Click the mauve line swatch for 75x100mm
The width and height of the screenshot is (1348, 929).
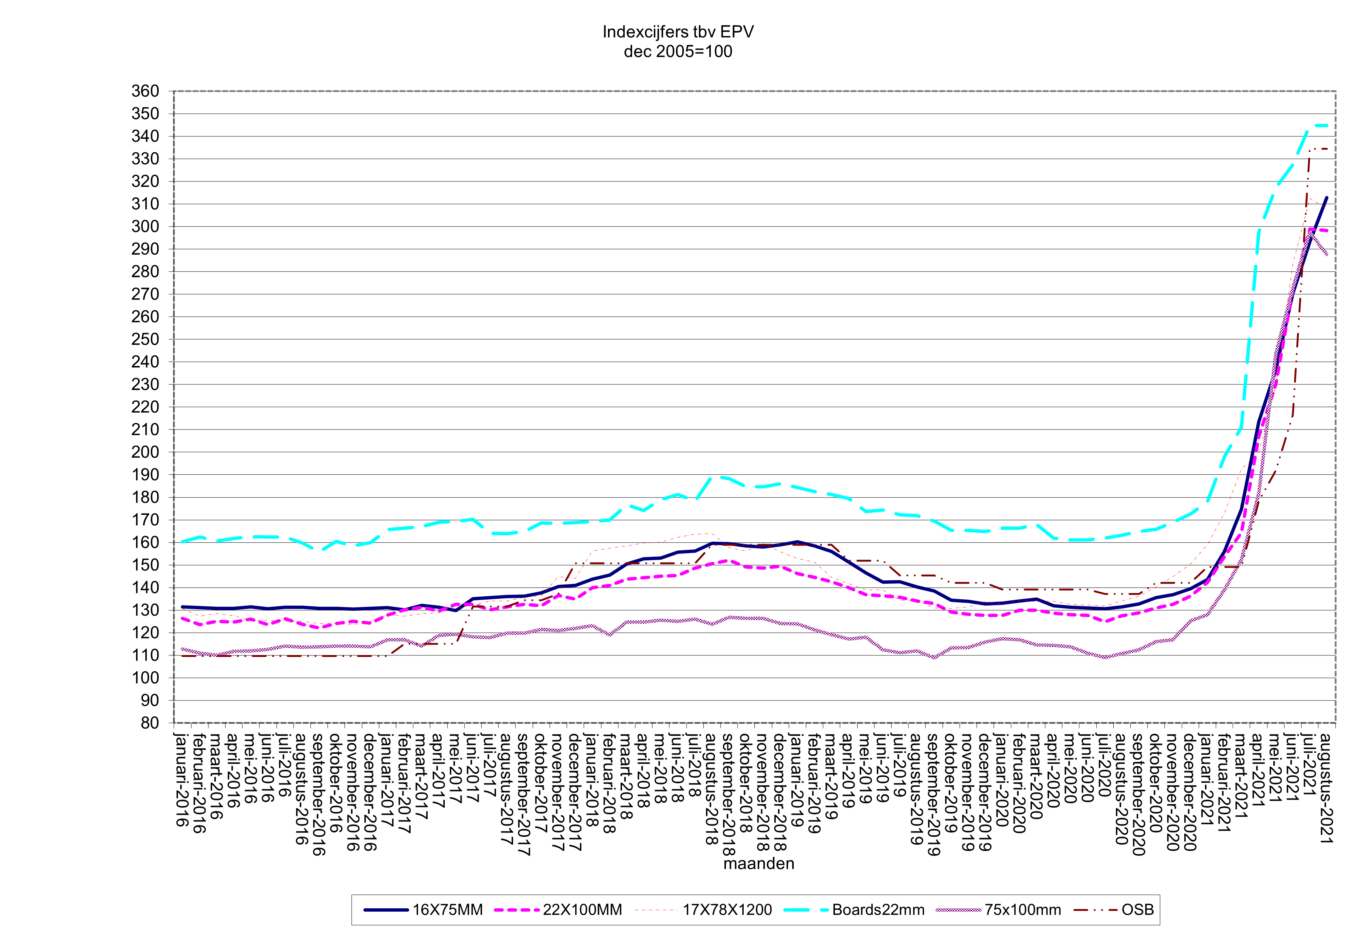(957, 910)
